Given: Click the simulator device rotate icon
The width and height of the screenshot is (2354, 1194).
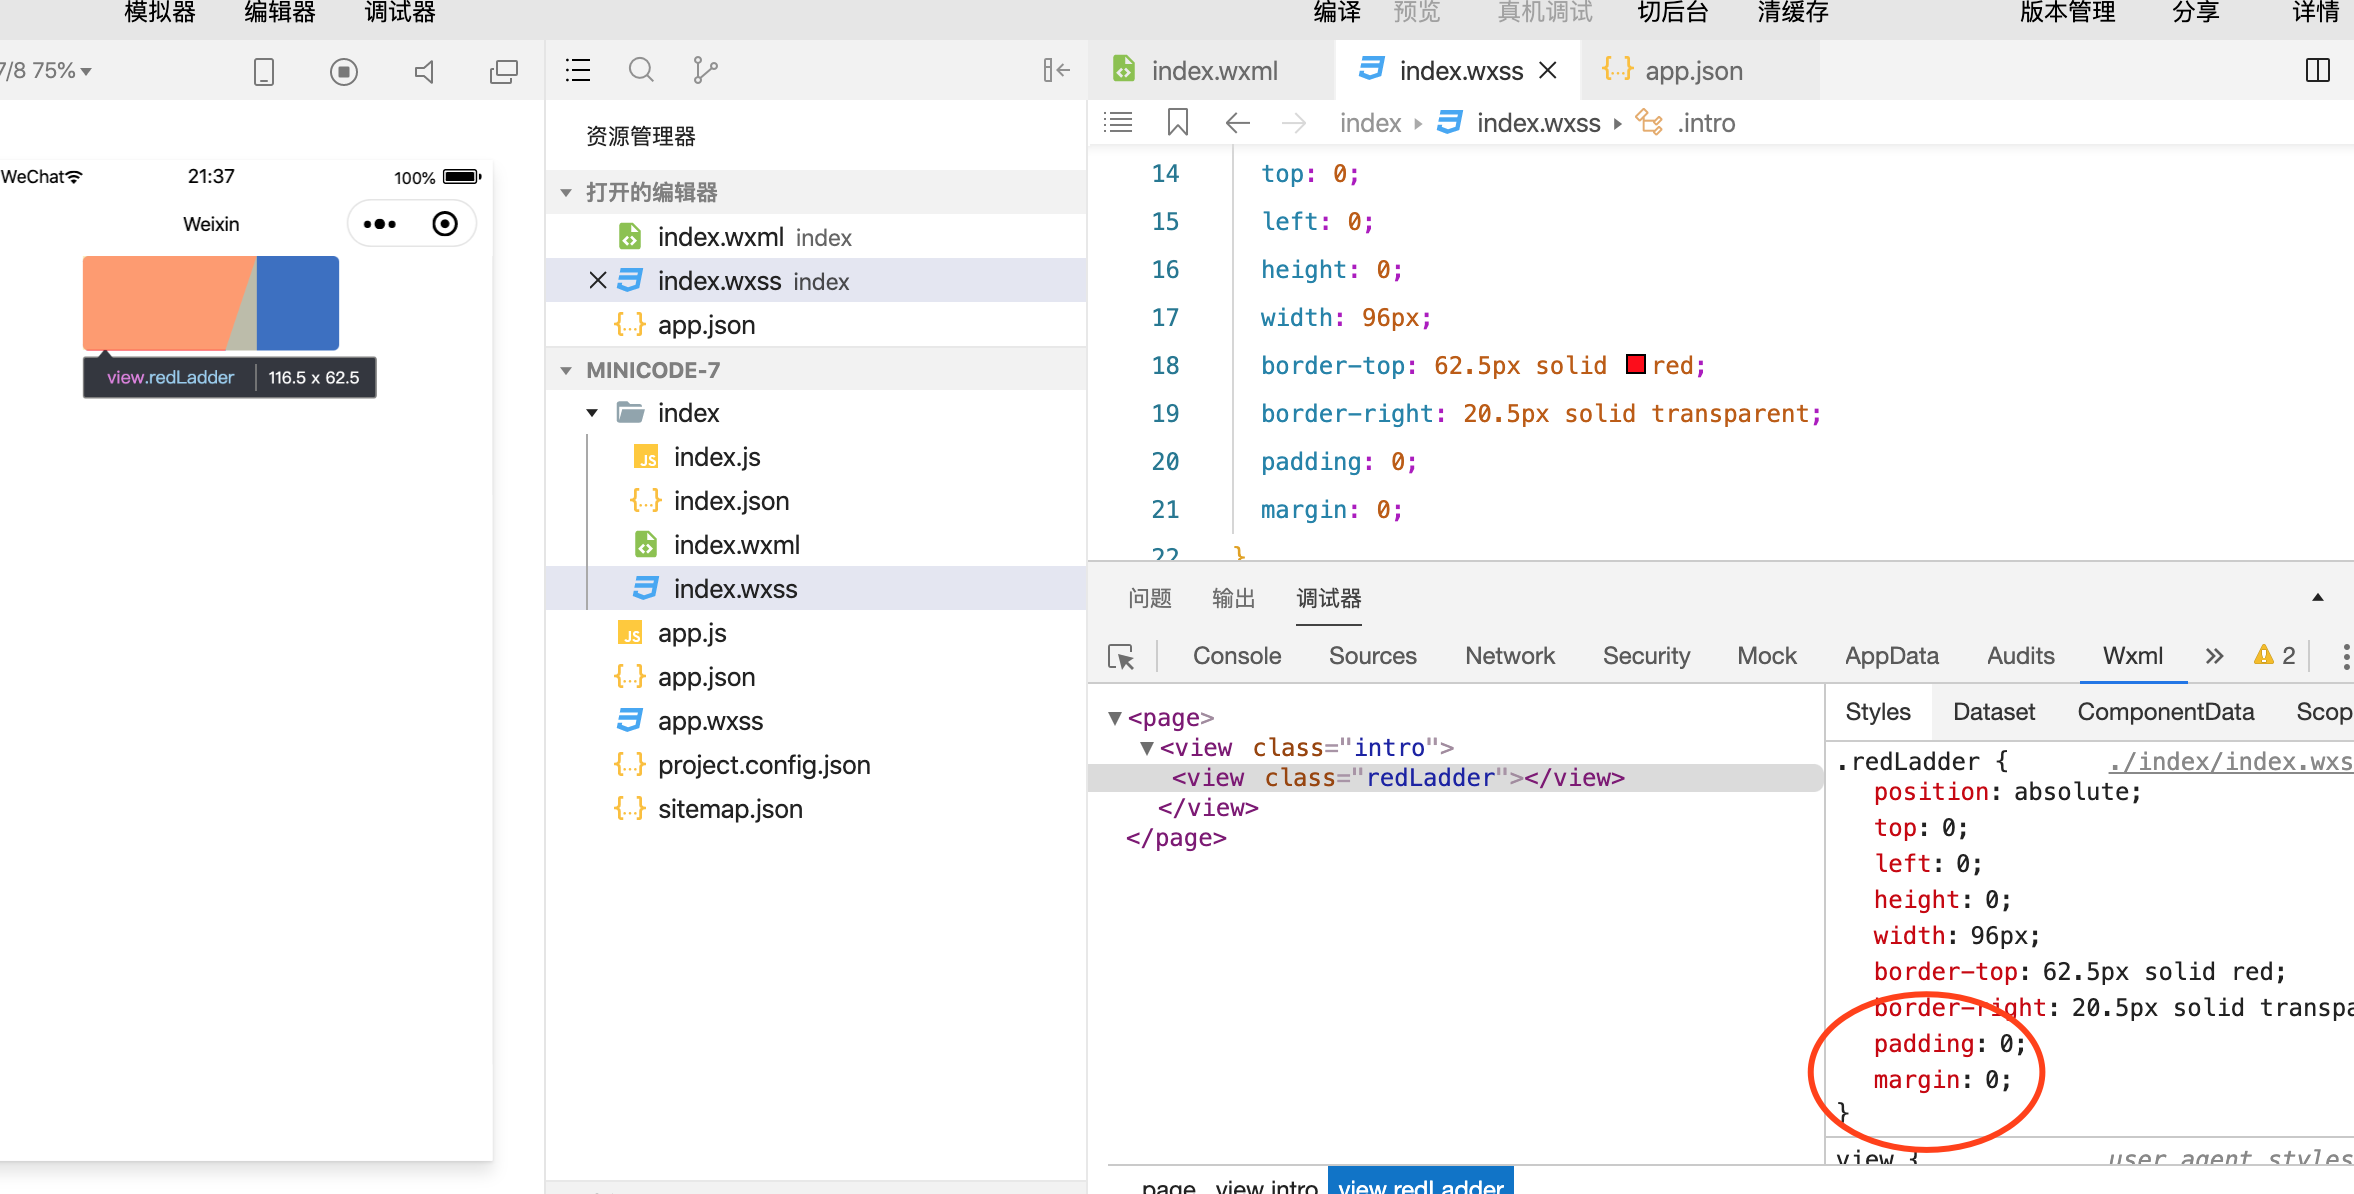Looking at the screenshot, I should tap(264, 71).
